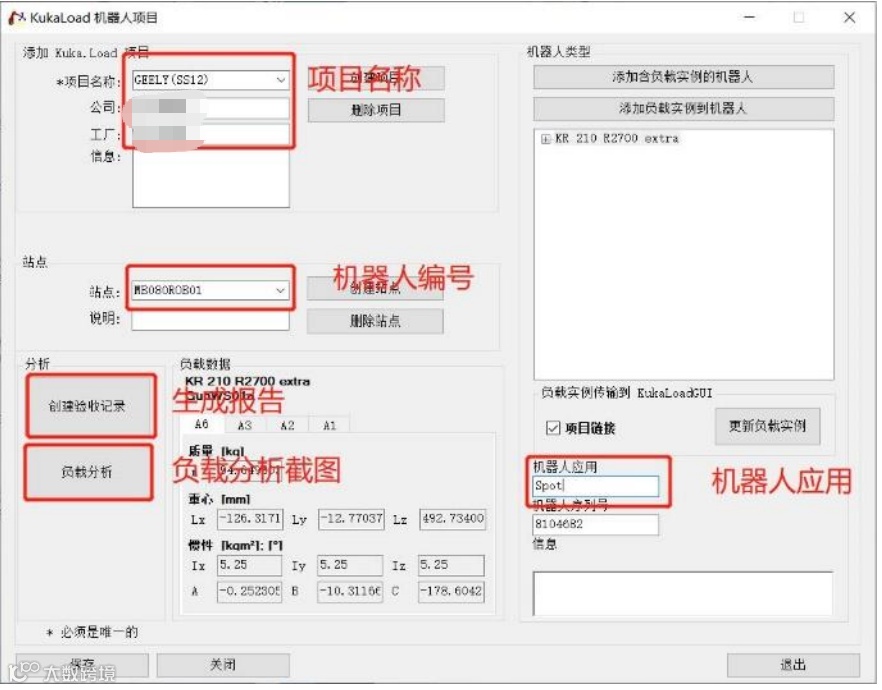Viewport: 882px width, 690px height.
Task: Toggle the 项目链接 checkbox
Action: click(x=553, y=428)
